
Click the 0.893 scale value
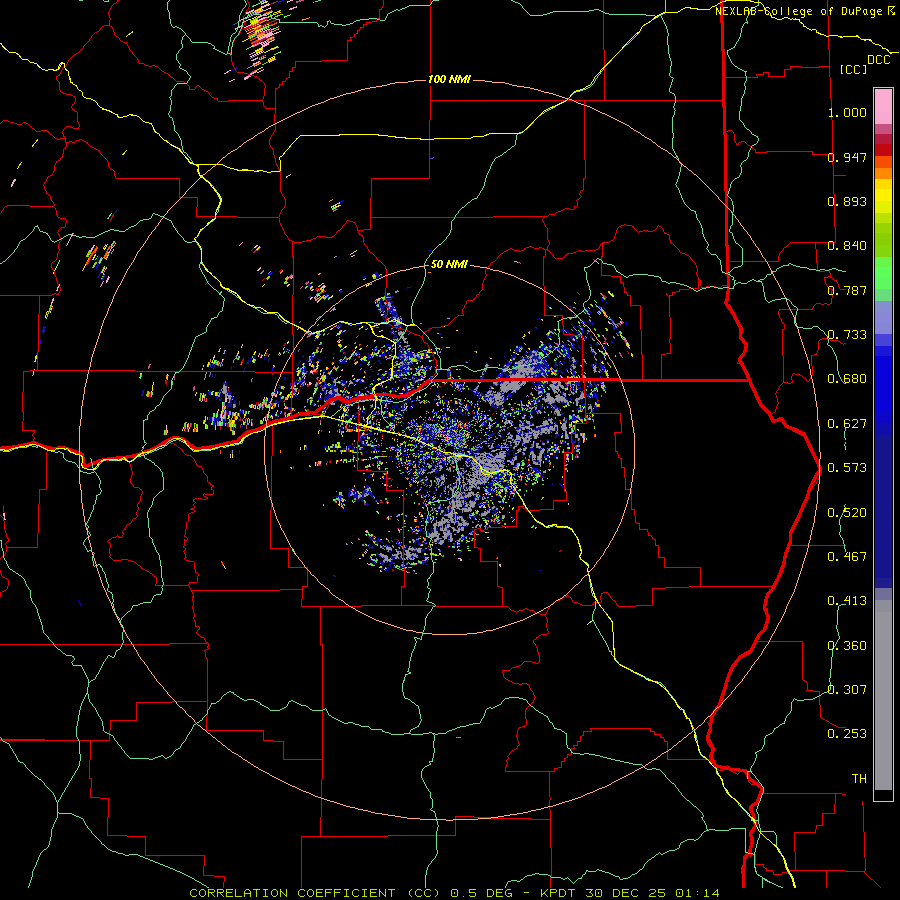847,201
